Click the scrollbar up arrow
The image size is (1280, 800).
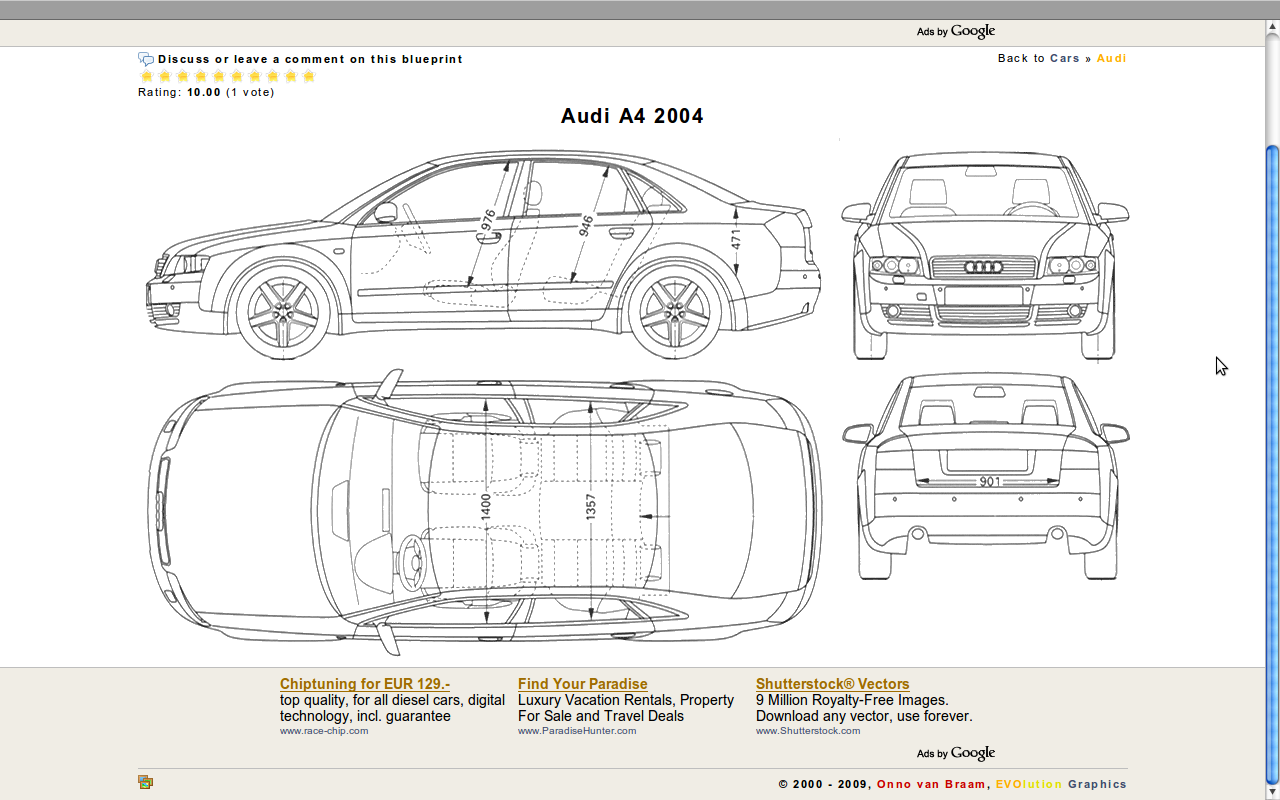[1272, 27]
